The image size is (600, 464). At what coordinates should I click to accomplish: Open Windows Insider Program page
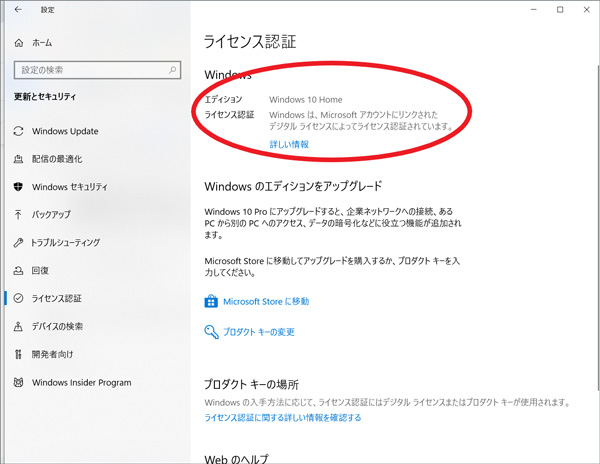click(x=82, y=383)
